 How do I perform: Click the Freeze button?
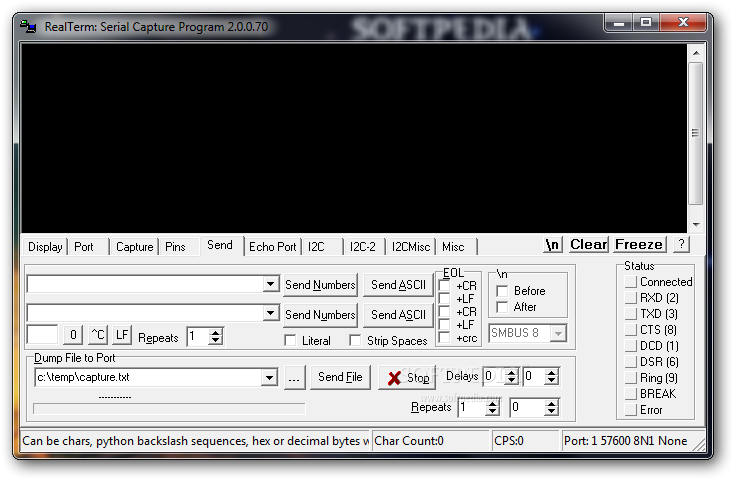(x=639, y=245)
